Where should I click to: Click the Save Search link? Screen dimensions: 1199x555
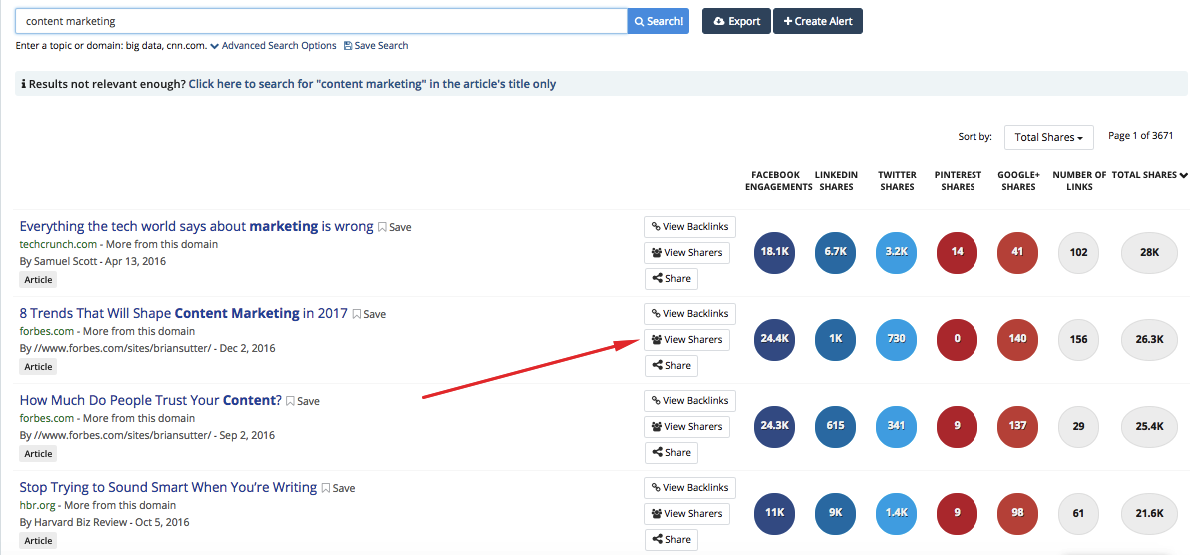point(376,46)
